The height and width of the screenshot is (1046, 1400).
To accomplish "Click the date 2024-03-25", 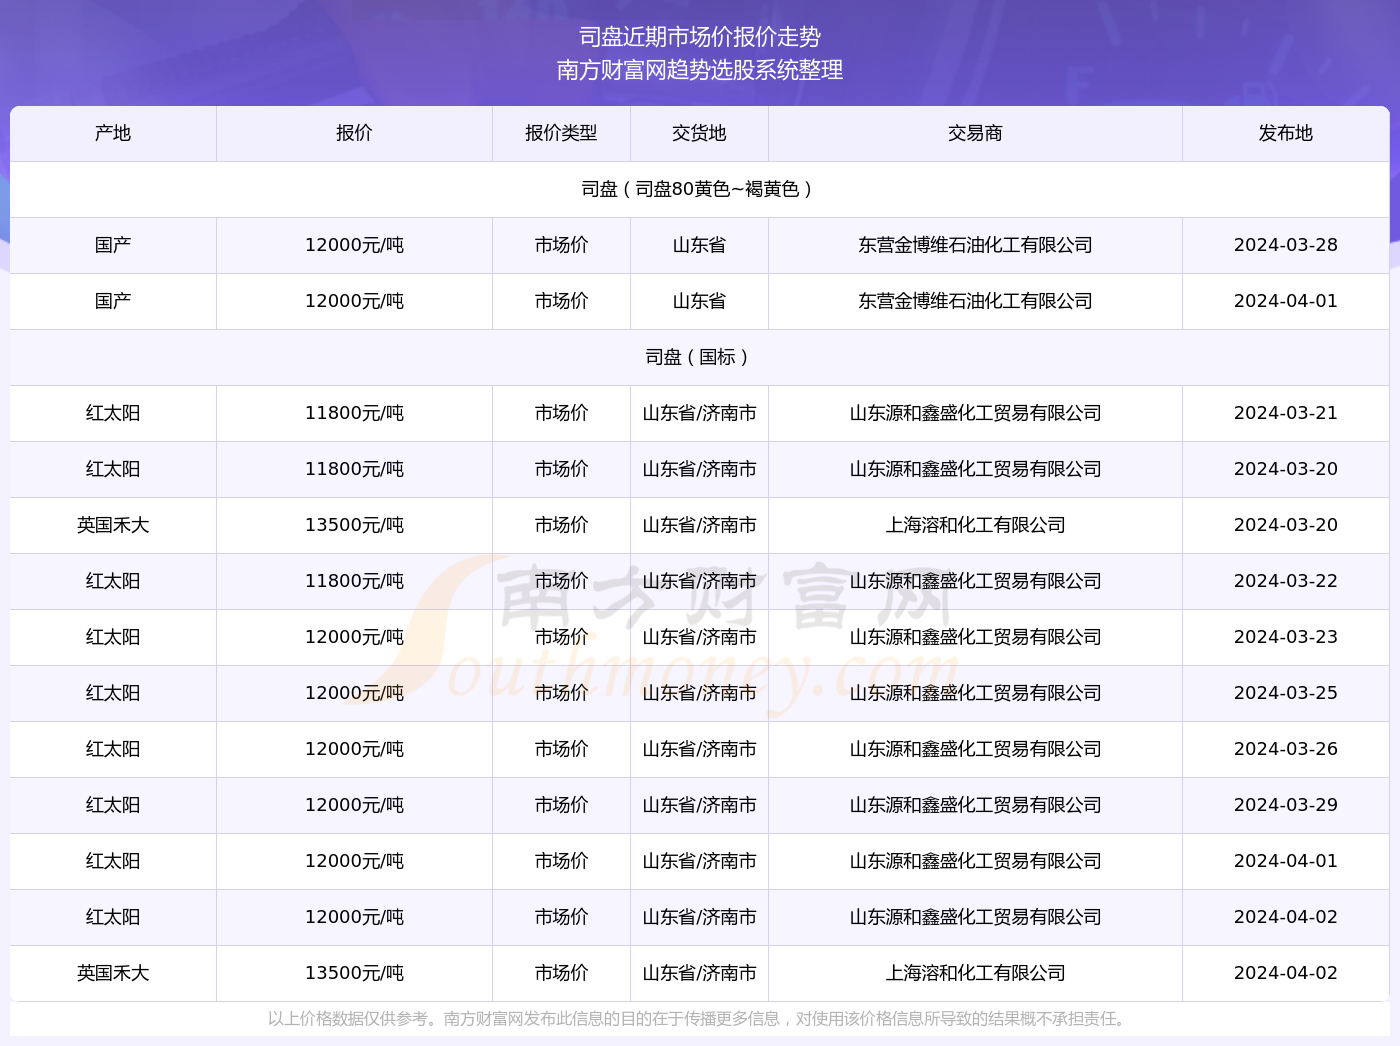I will (1285, 693).
